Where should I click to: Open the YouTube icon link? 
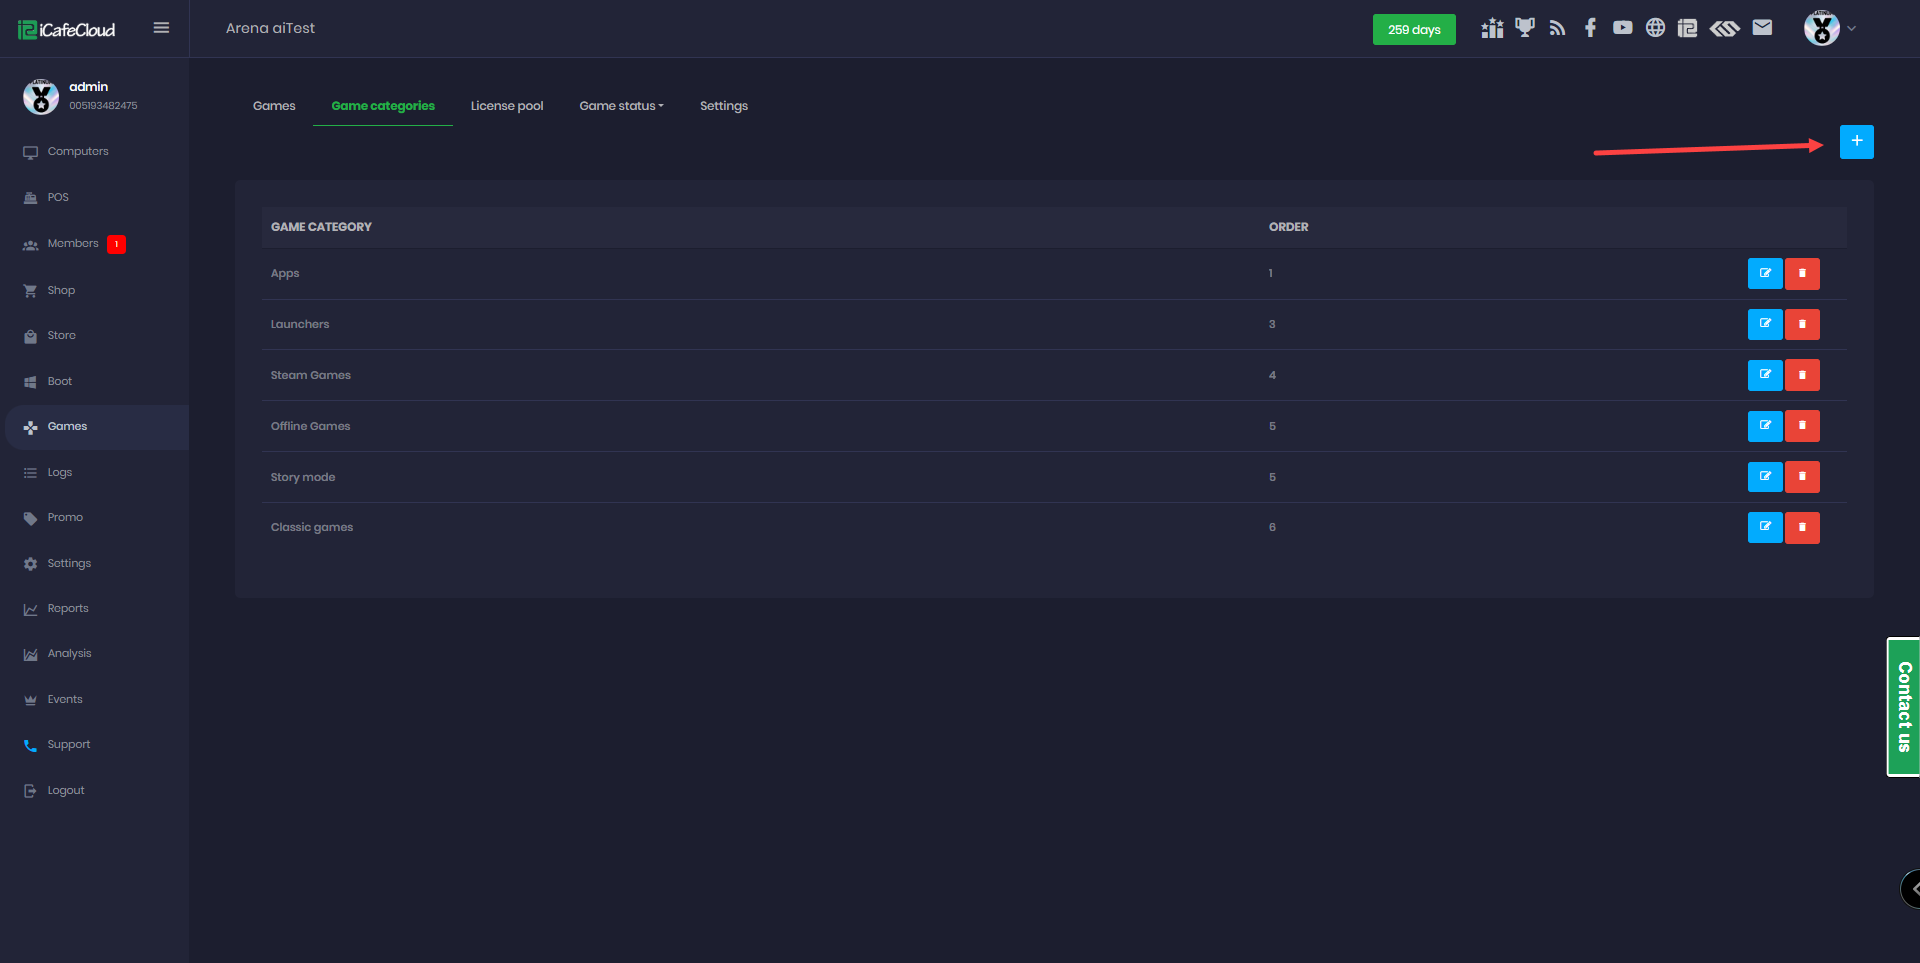(x=1623, y=28)
